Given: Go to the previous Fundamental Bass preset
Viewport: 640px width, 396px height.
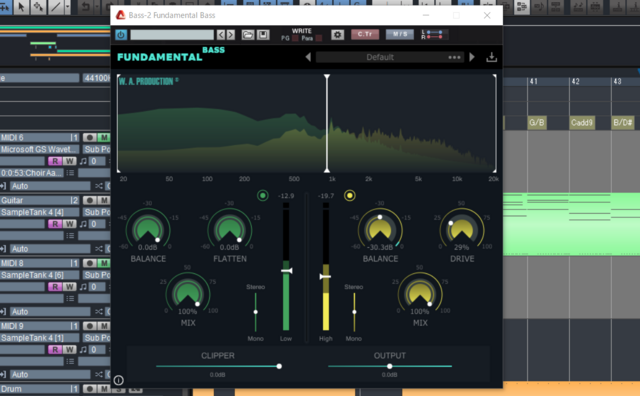Looking at the screenshot, I should coord(308,57).
